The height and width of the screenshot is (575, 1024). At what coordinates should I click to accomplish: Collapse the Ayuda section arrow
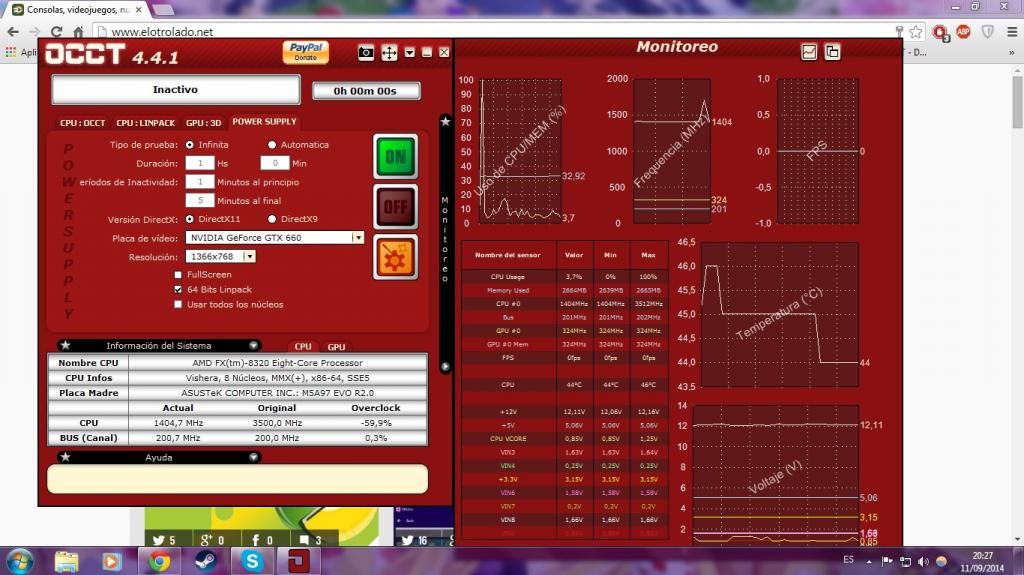coord(253,457)
